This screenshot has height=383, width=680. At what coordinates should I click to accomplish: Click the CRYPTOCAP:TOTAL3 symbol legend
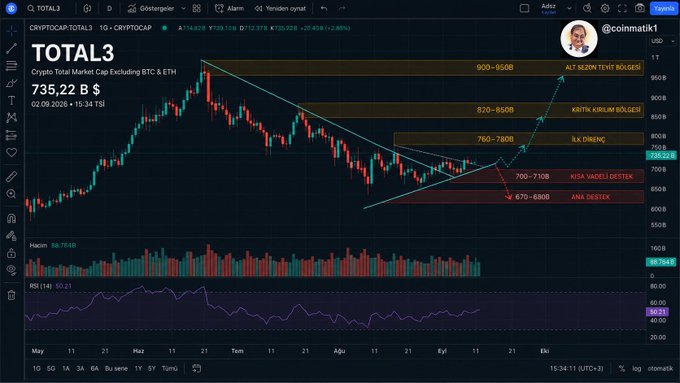click(x=61, y=28)
